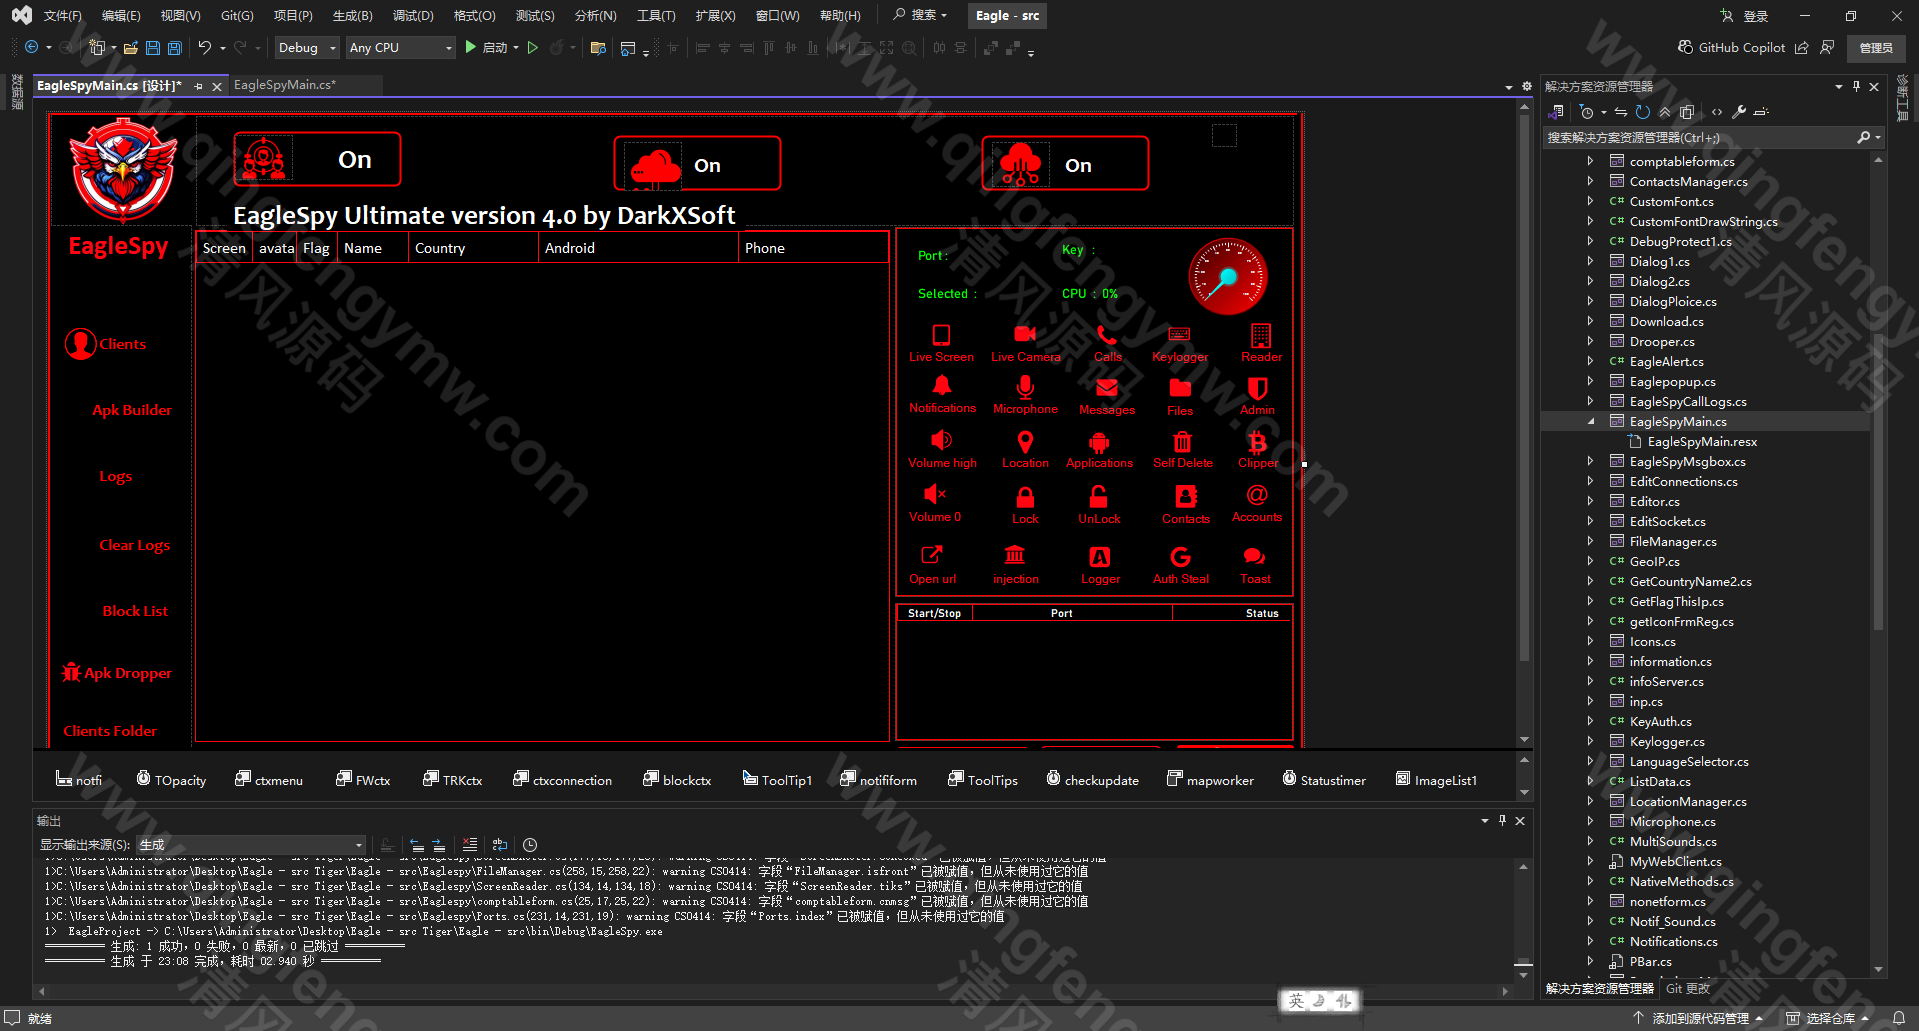
Task: Click the Admin shield icon
Action: click(1258, 388)
